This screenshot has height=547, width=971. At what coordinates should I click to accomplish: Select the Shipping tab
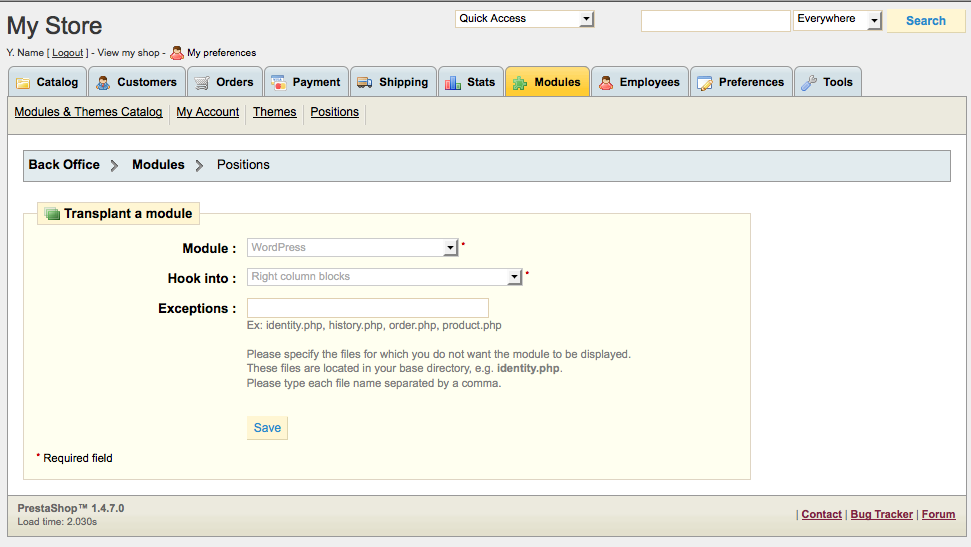coord(394,82)
